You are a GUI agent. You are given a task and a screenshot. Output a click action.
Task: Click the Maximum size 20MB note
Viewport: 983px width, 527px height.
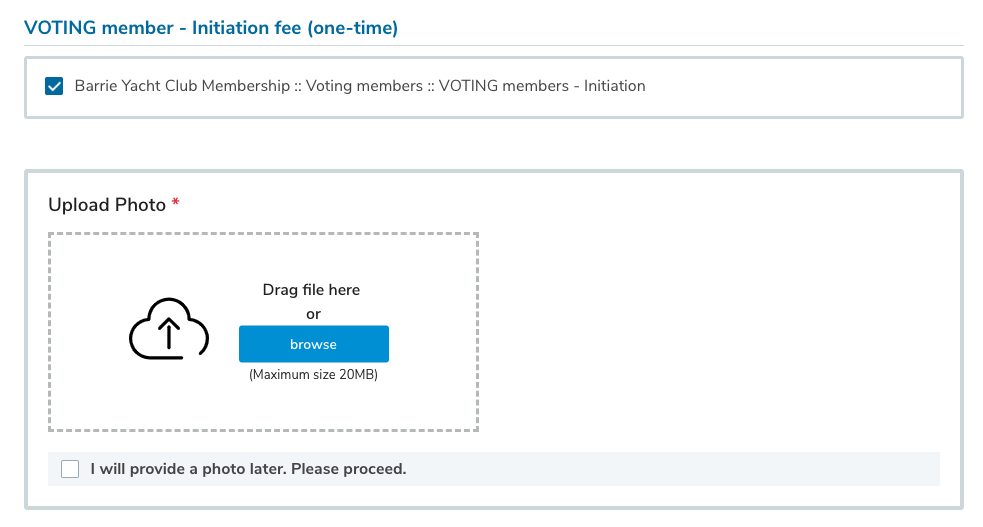click(x=313, y=376)
